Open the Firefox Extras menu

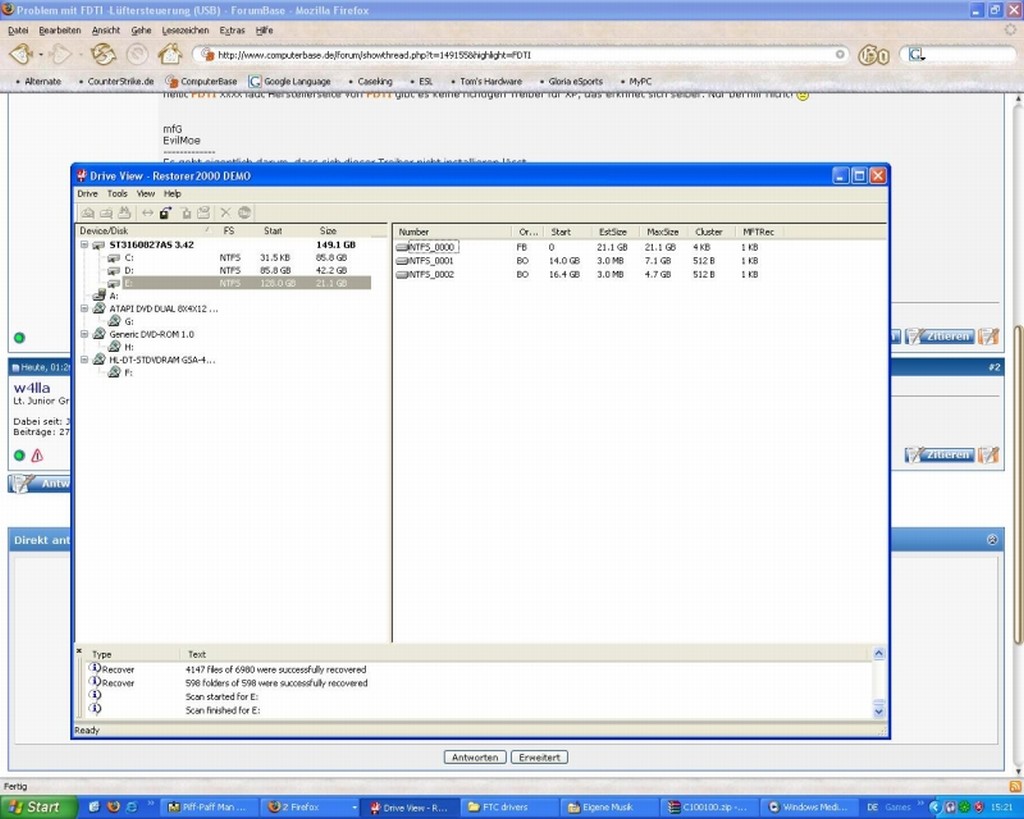(x=232, y=31)
